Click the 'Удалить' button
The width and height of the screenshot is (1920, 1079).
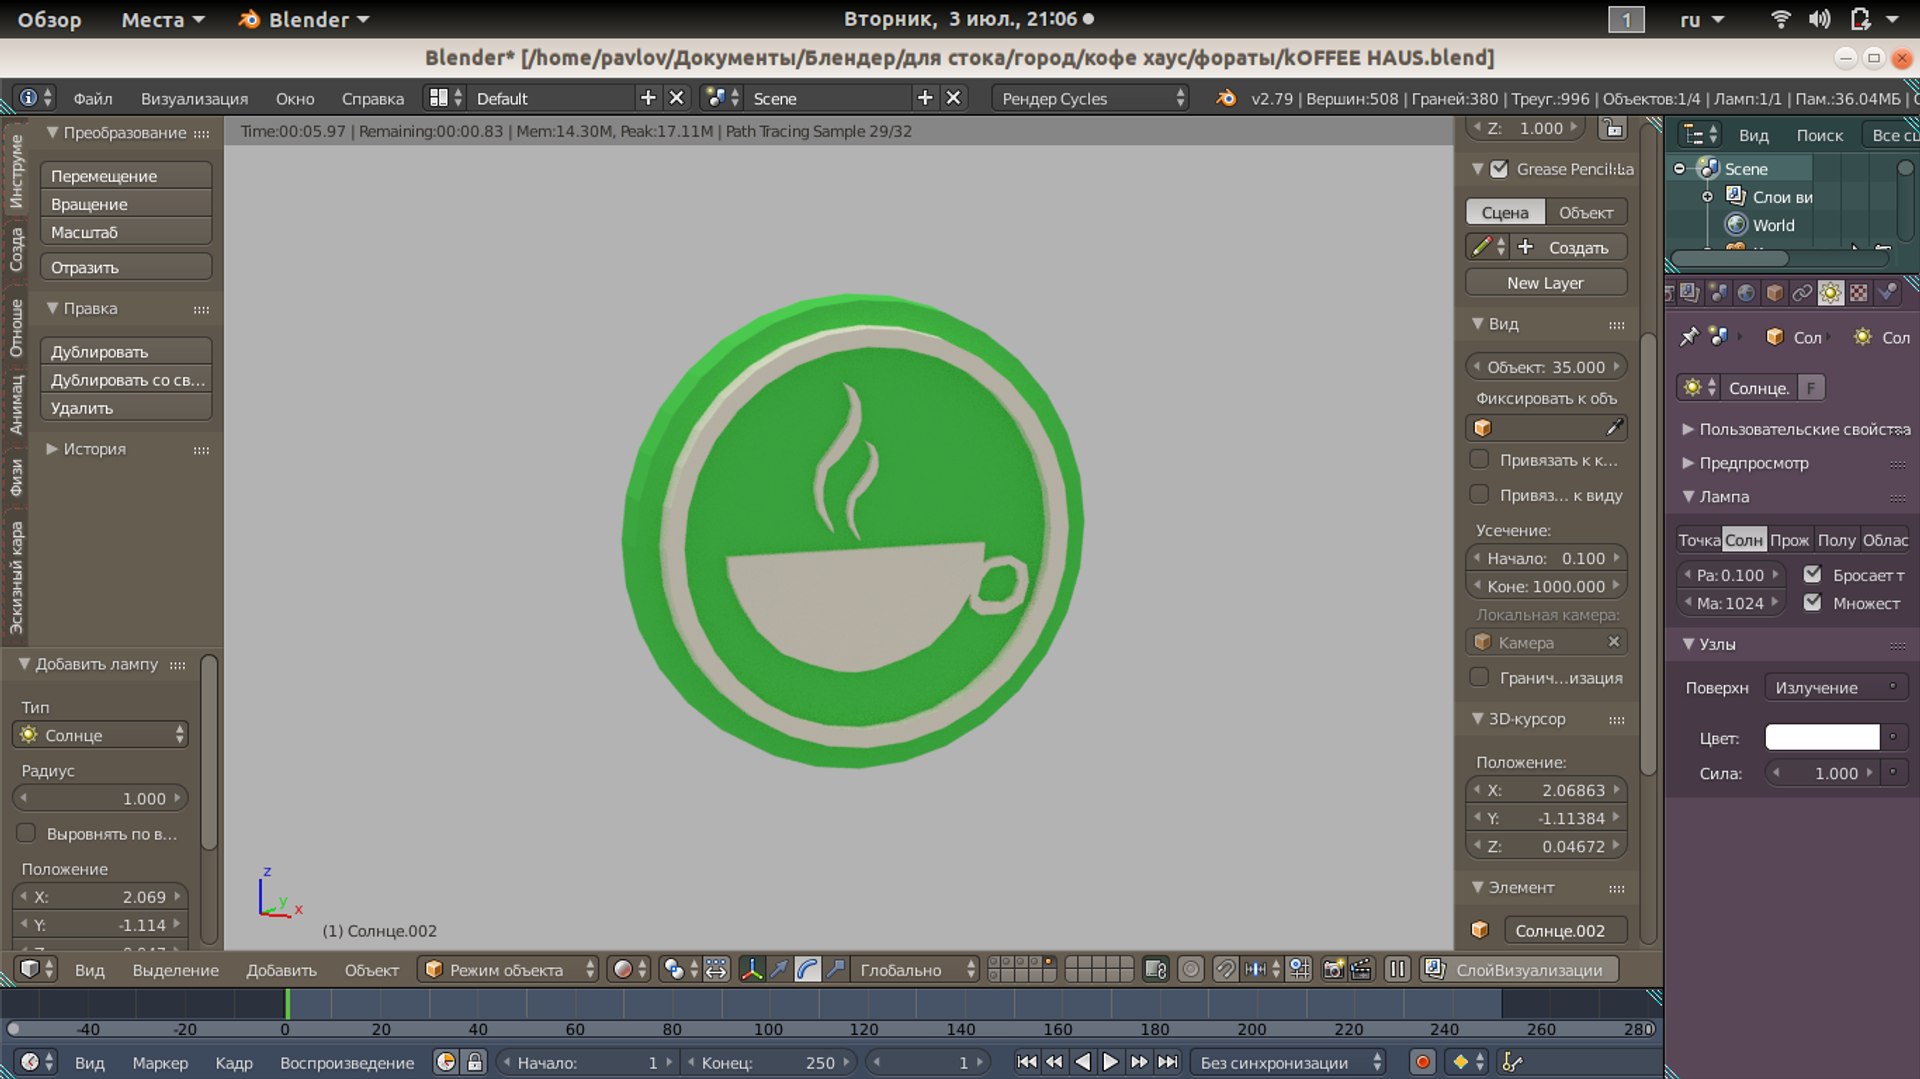tap(126, 408)
